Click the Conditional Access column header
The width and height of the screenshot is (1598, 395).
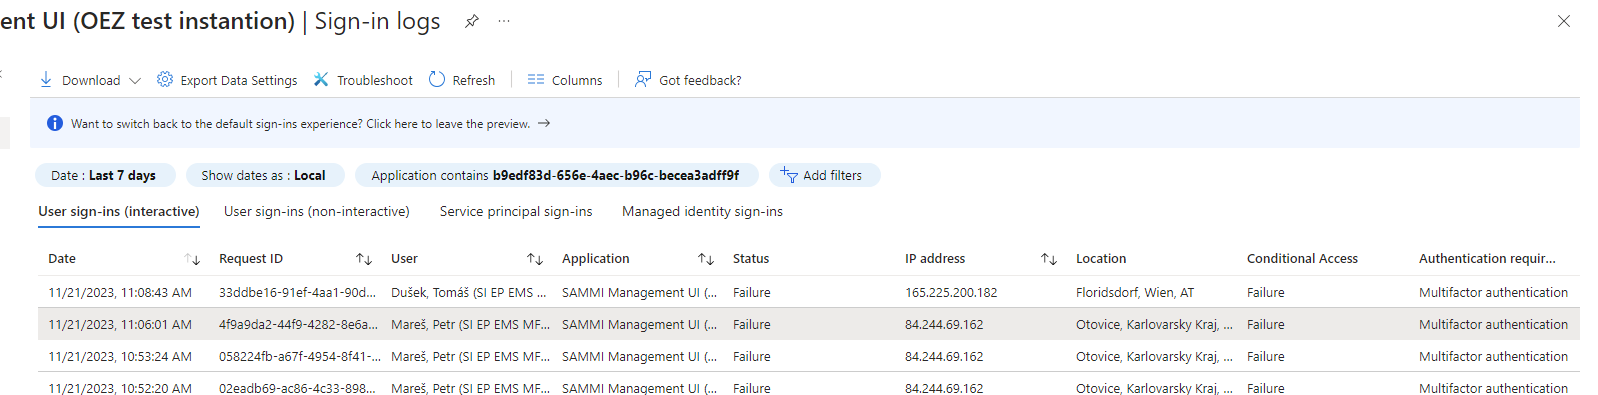(x=1302, y=259)
